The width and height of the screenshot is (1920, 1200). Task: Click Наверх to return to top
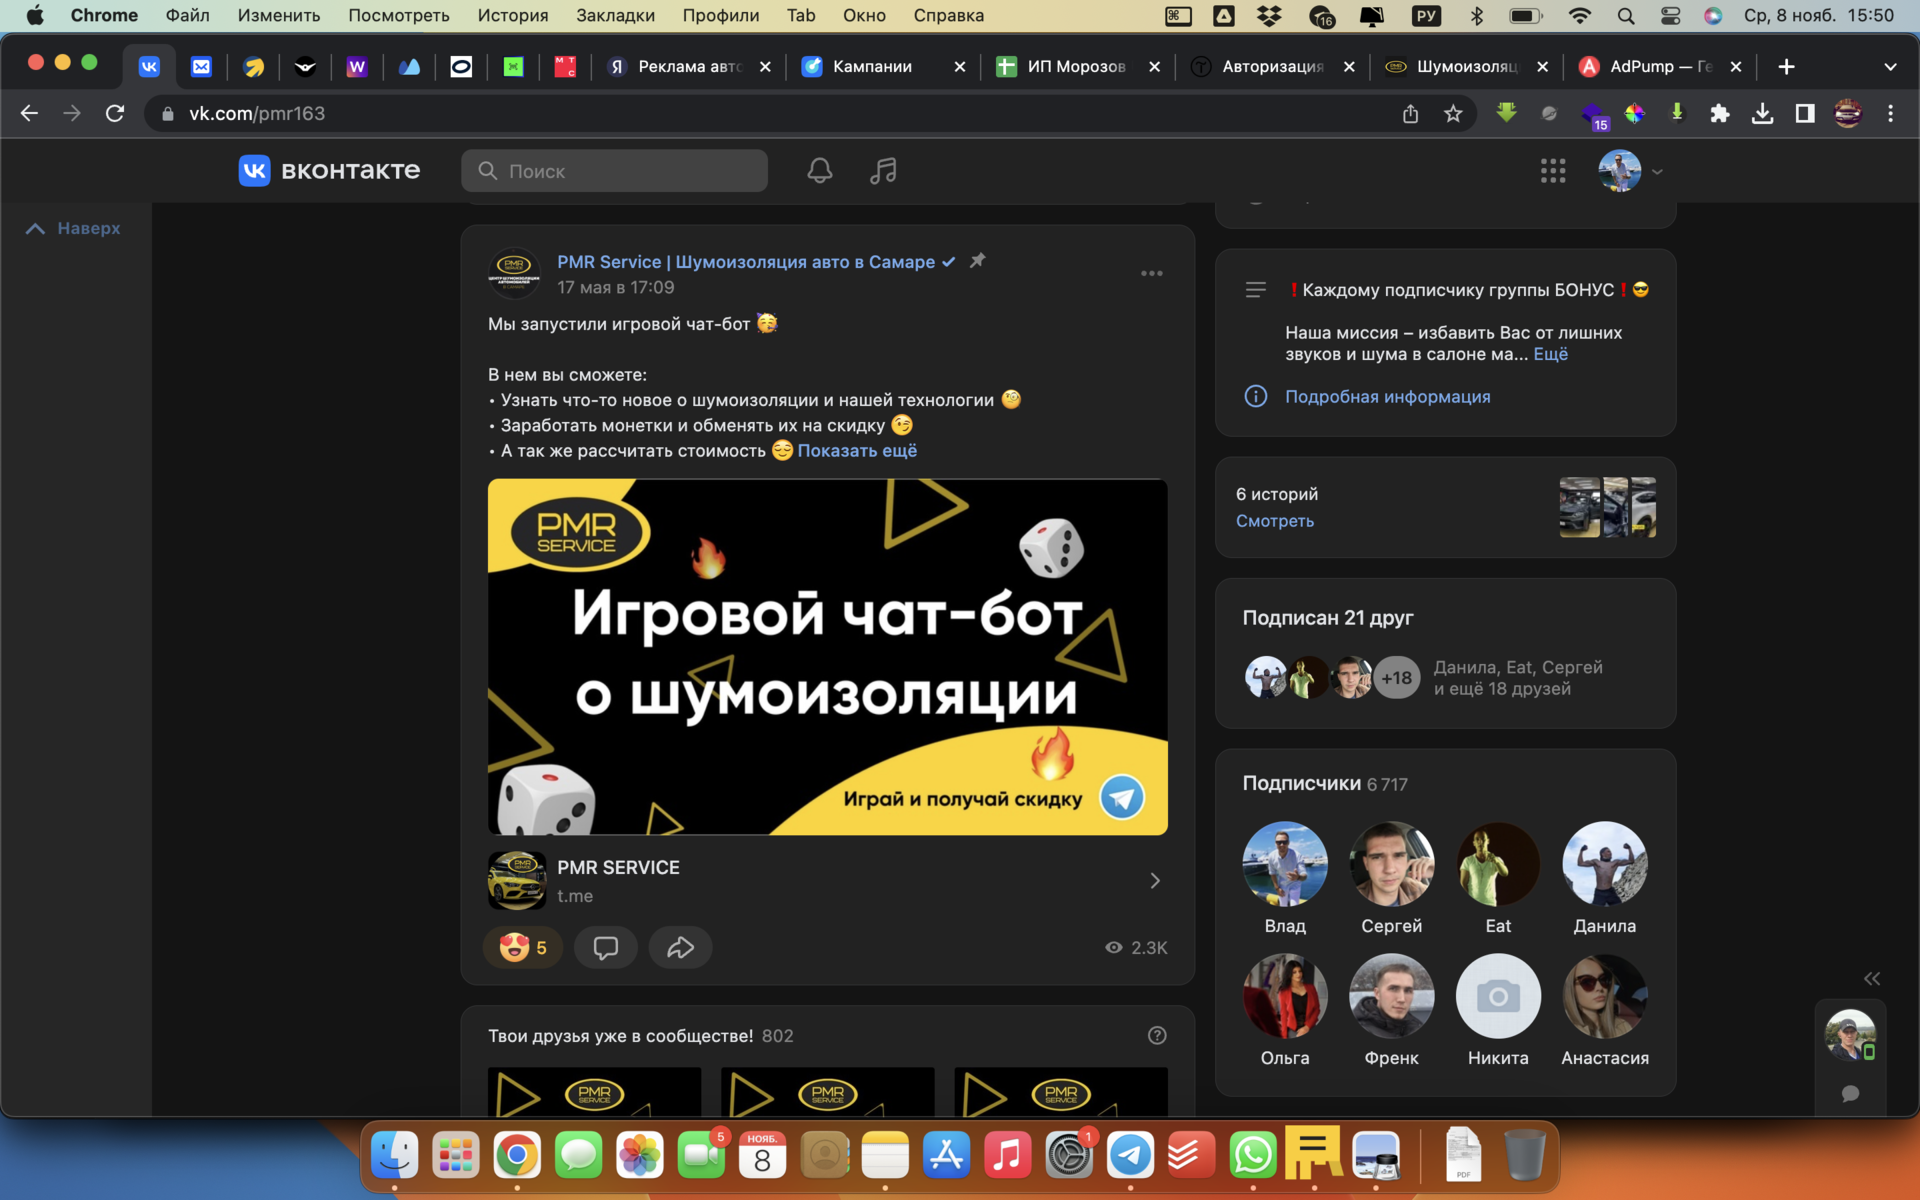point(74,228)
